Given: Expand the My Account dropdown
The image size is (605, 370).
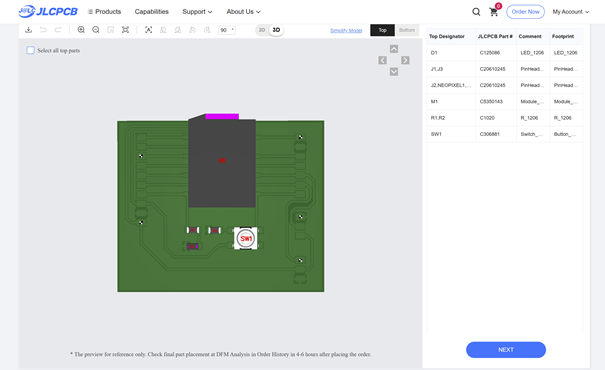Looking at the screenshot, I should [571, 12].
